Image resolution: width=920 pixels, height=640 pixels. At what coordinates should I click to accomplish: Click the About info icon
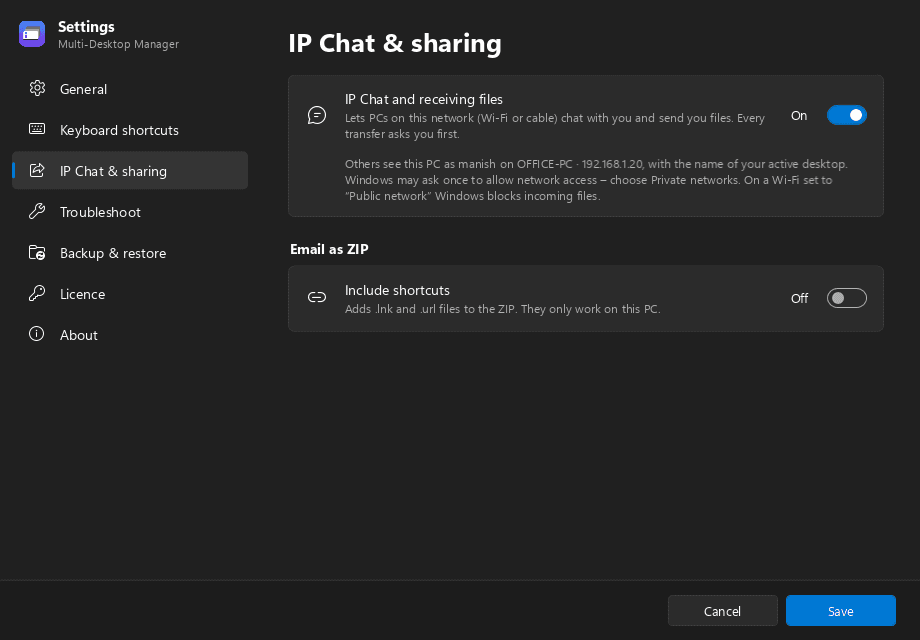(x=37, y=334)
